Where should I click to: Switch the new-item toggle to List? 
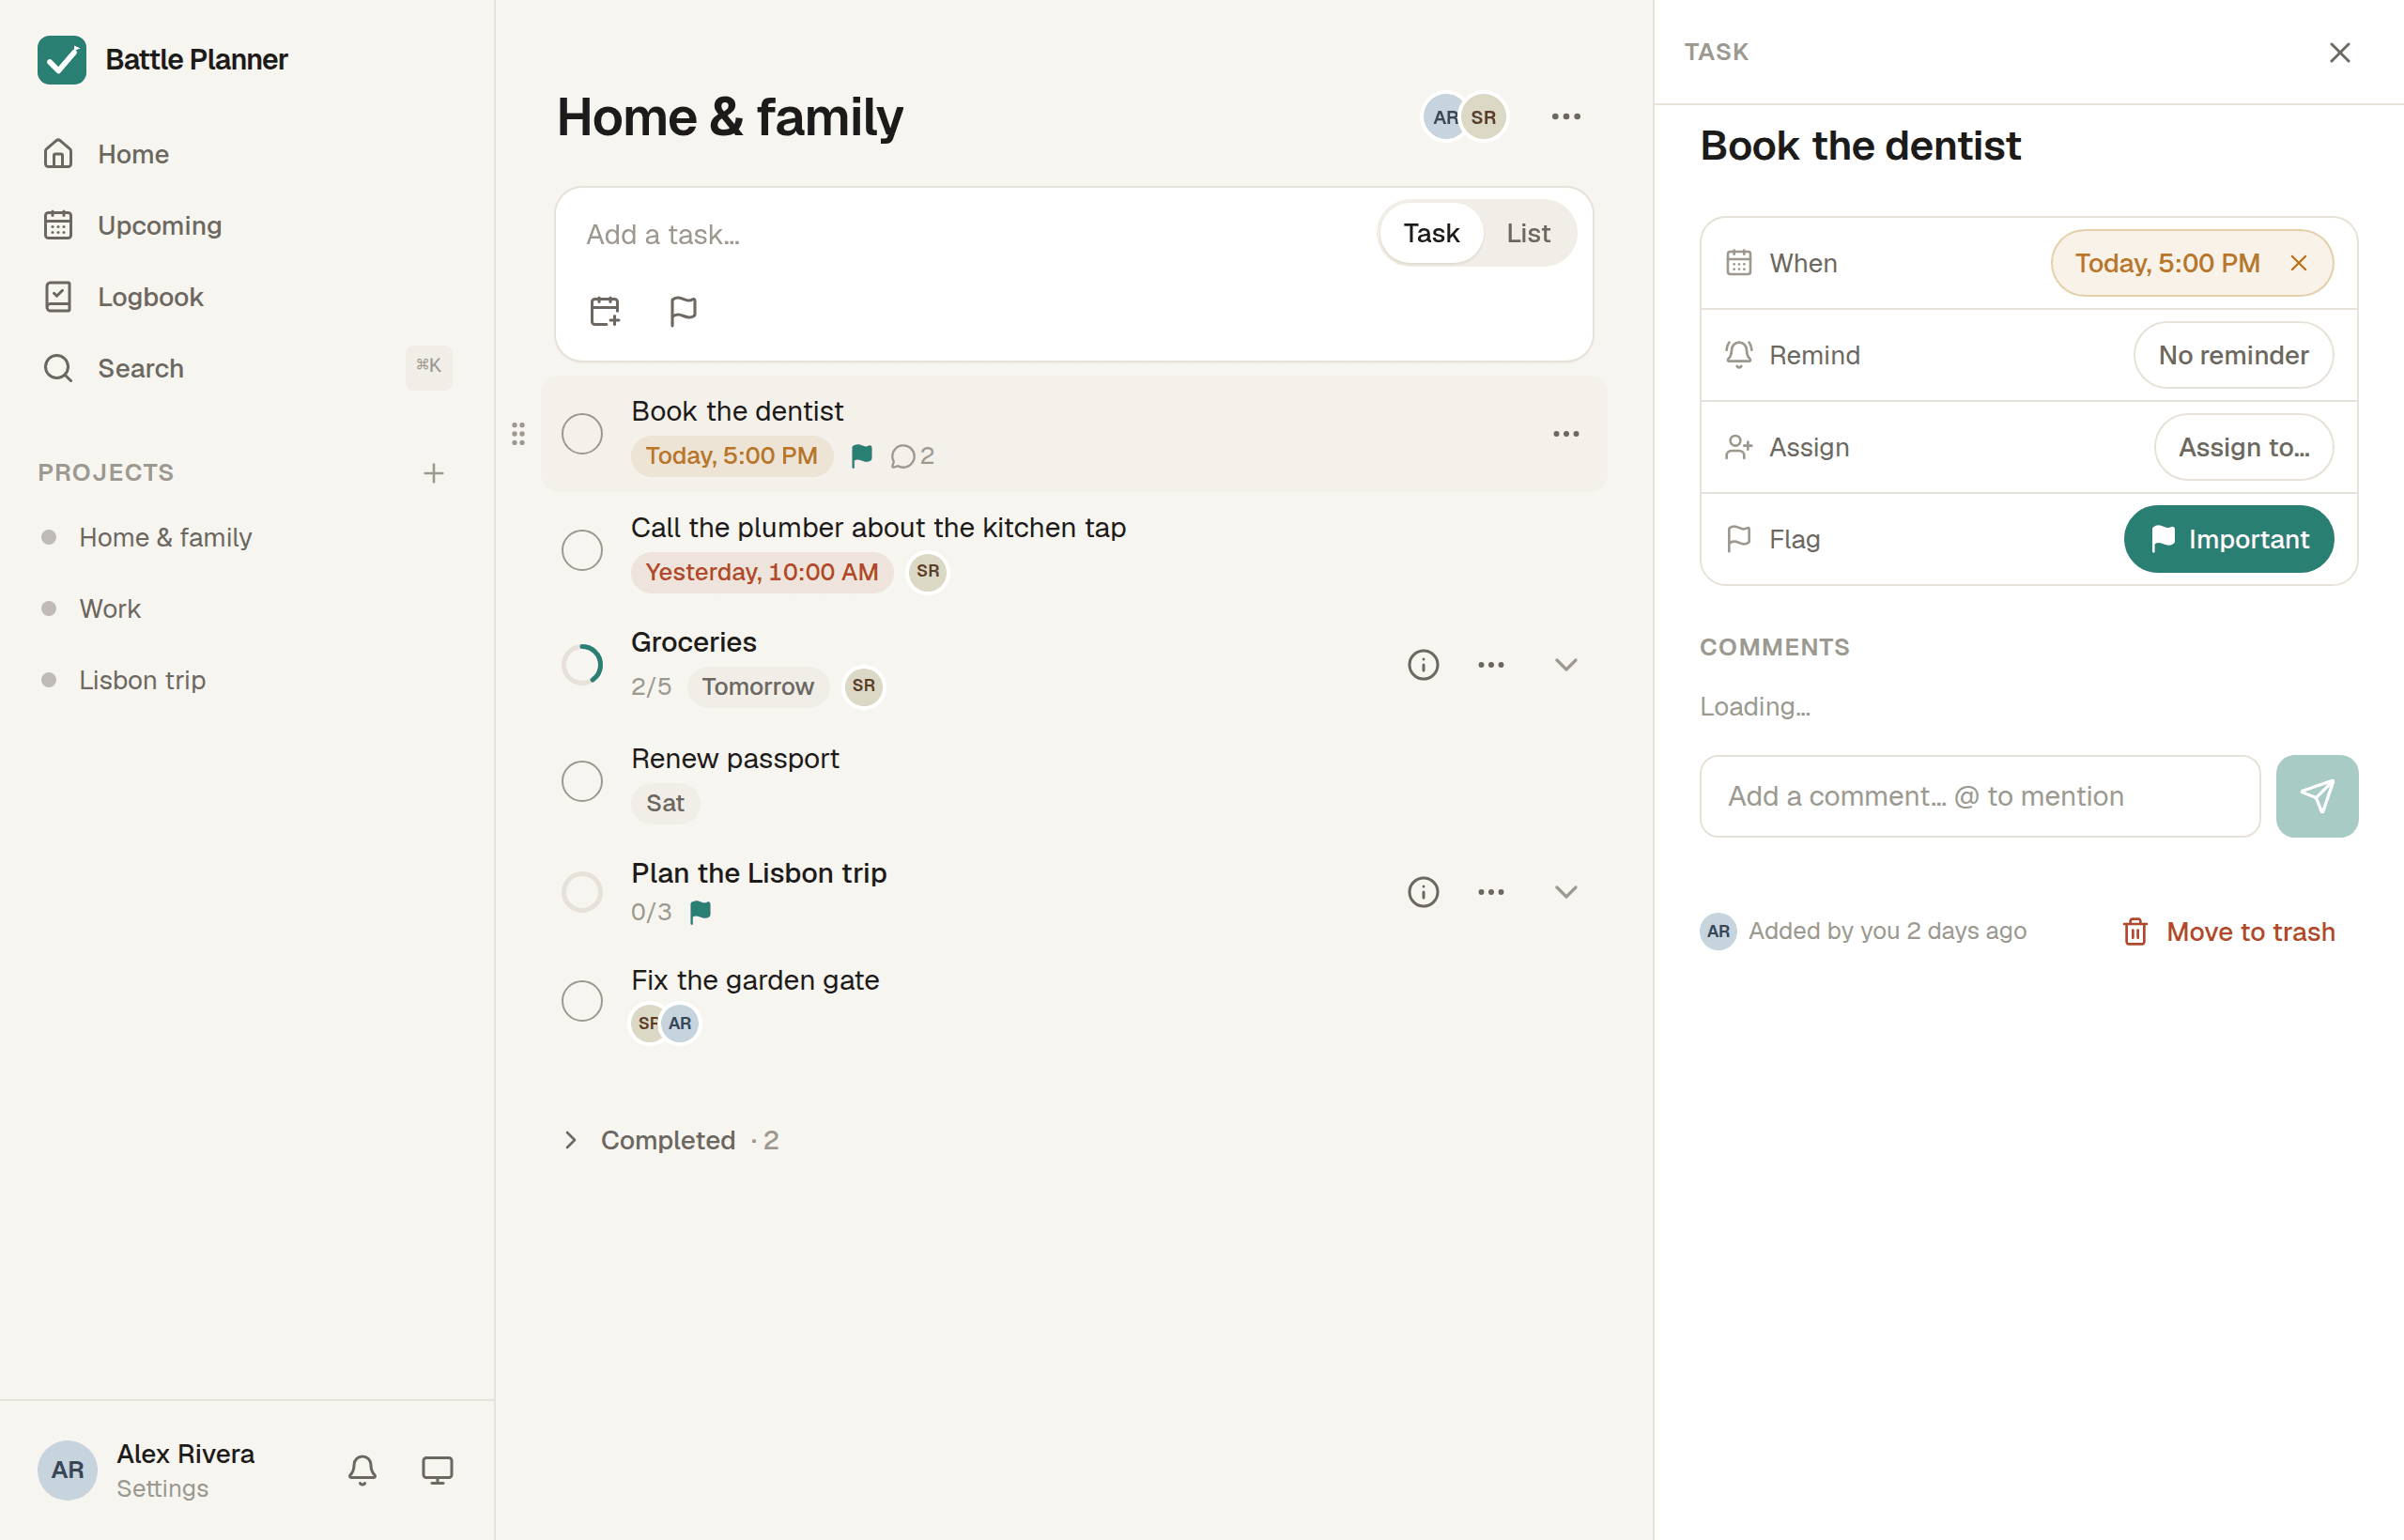coord(1528,233)
